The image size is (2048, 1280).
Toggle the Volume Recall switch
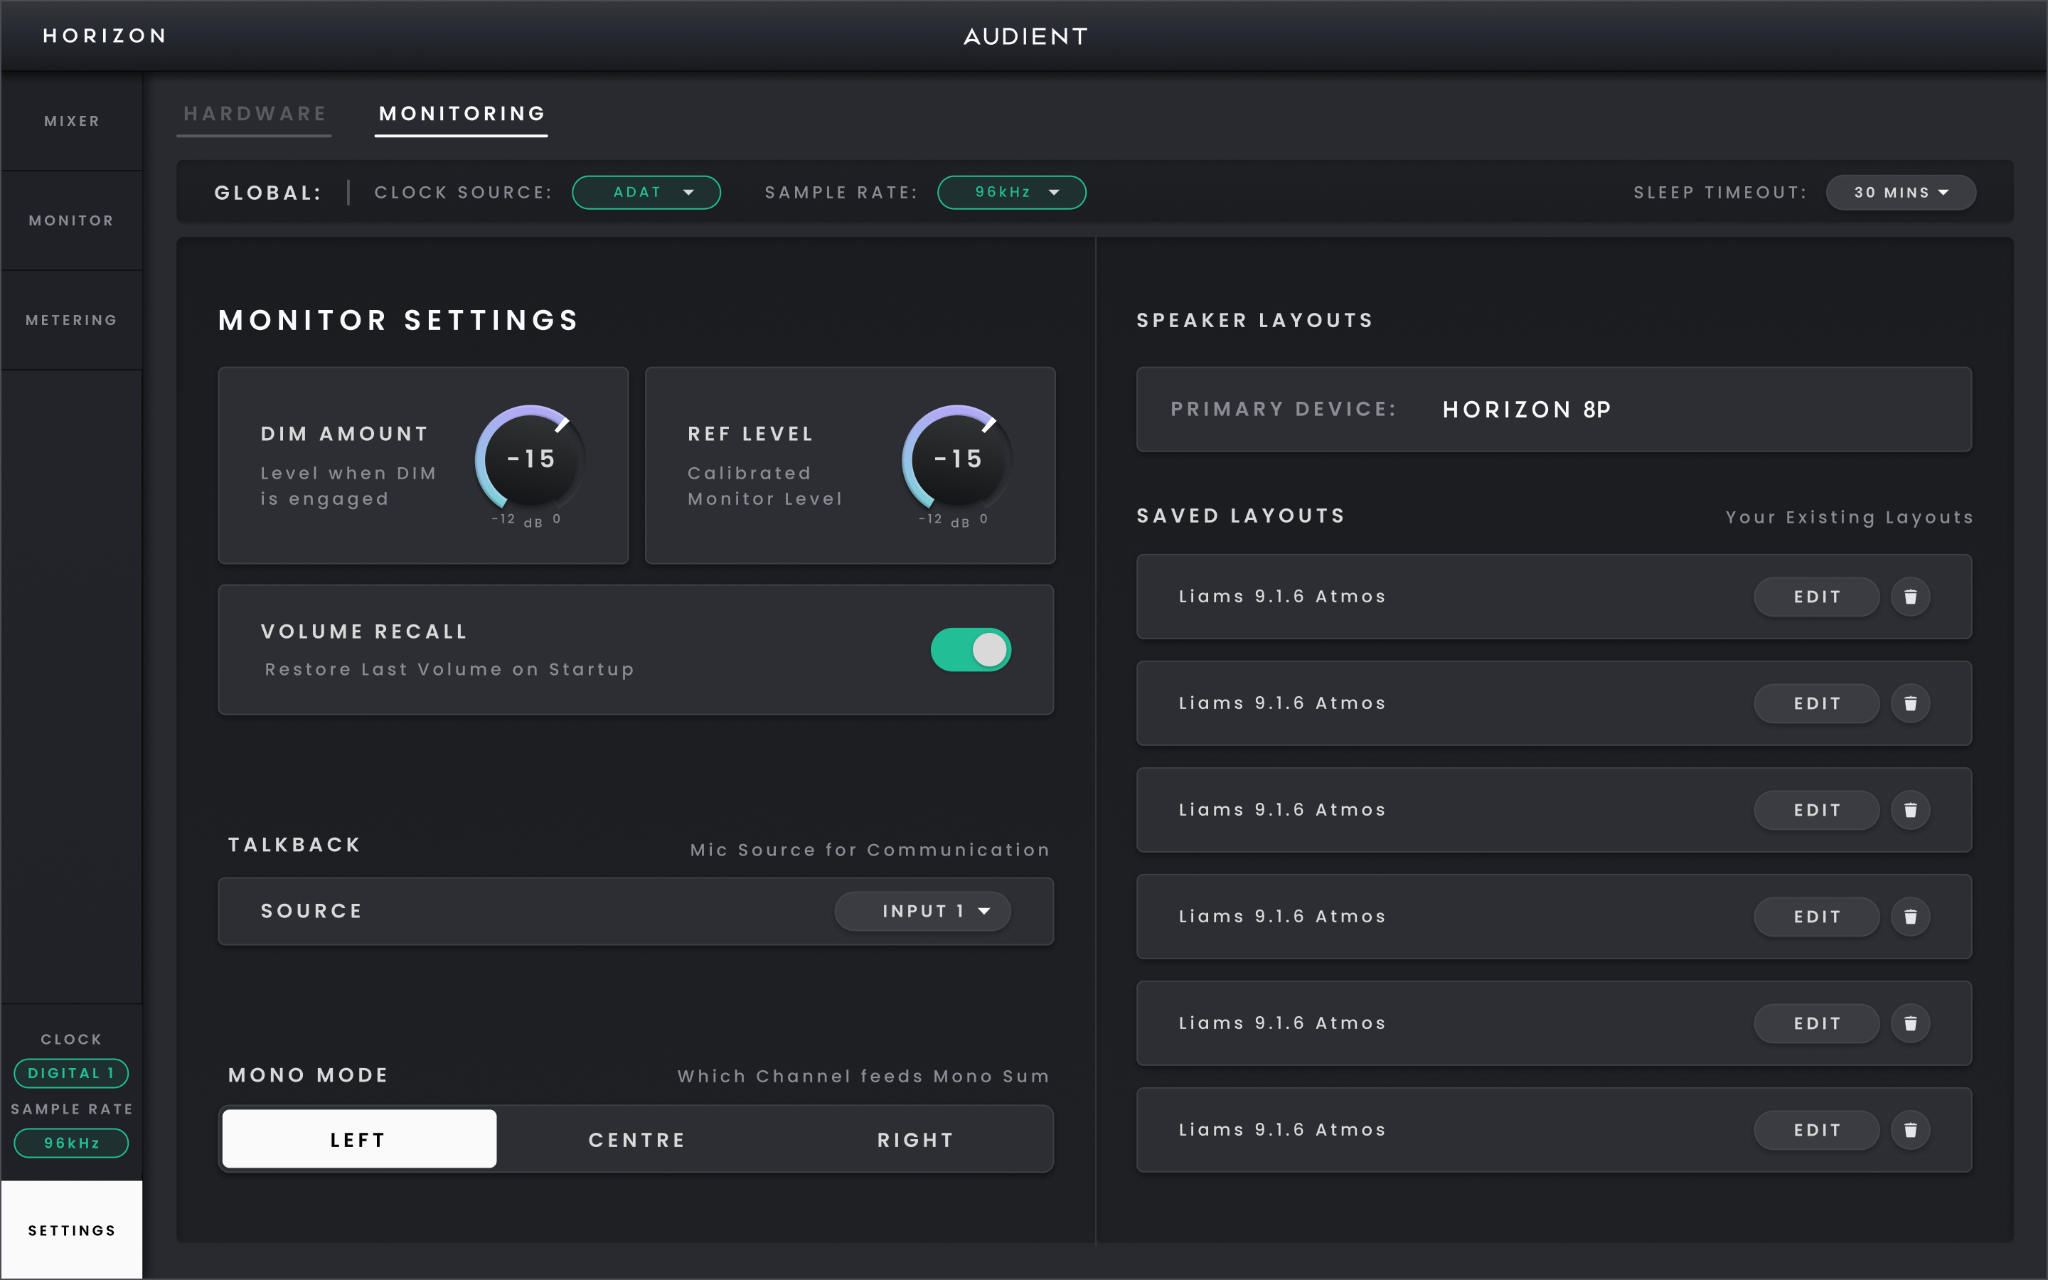971,650
